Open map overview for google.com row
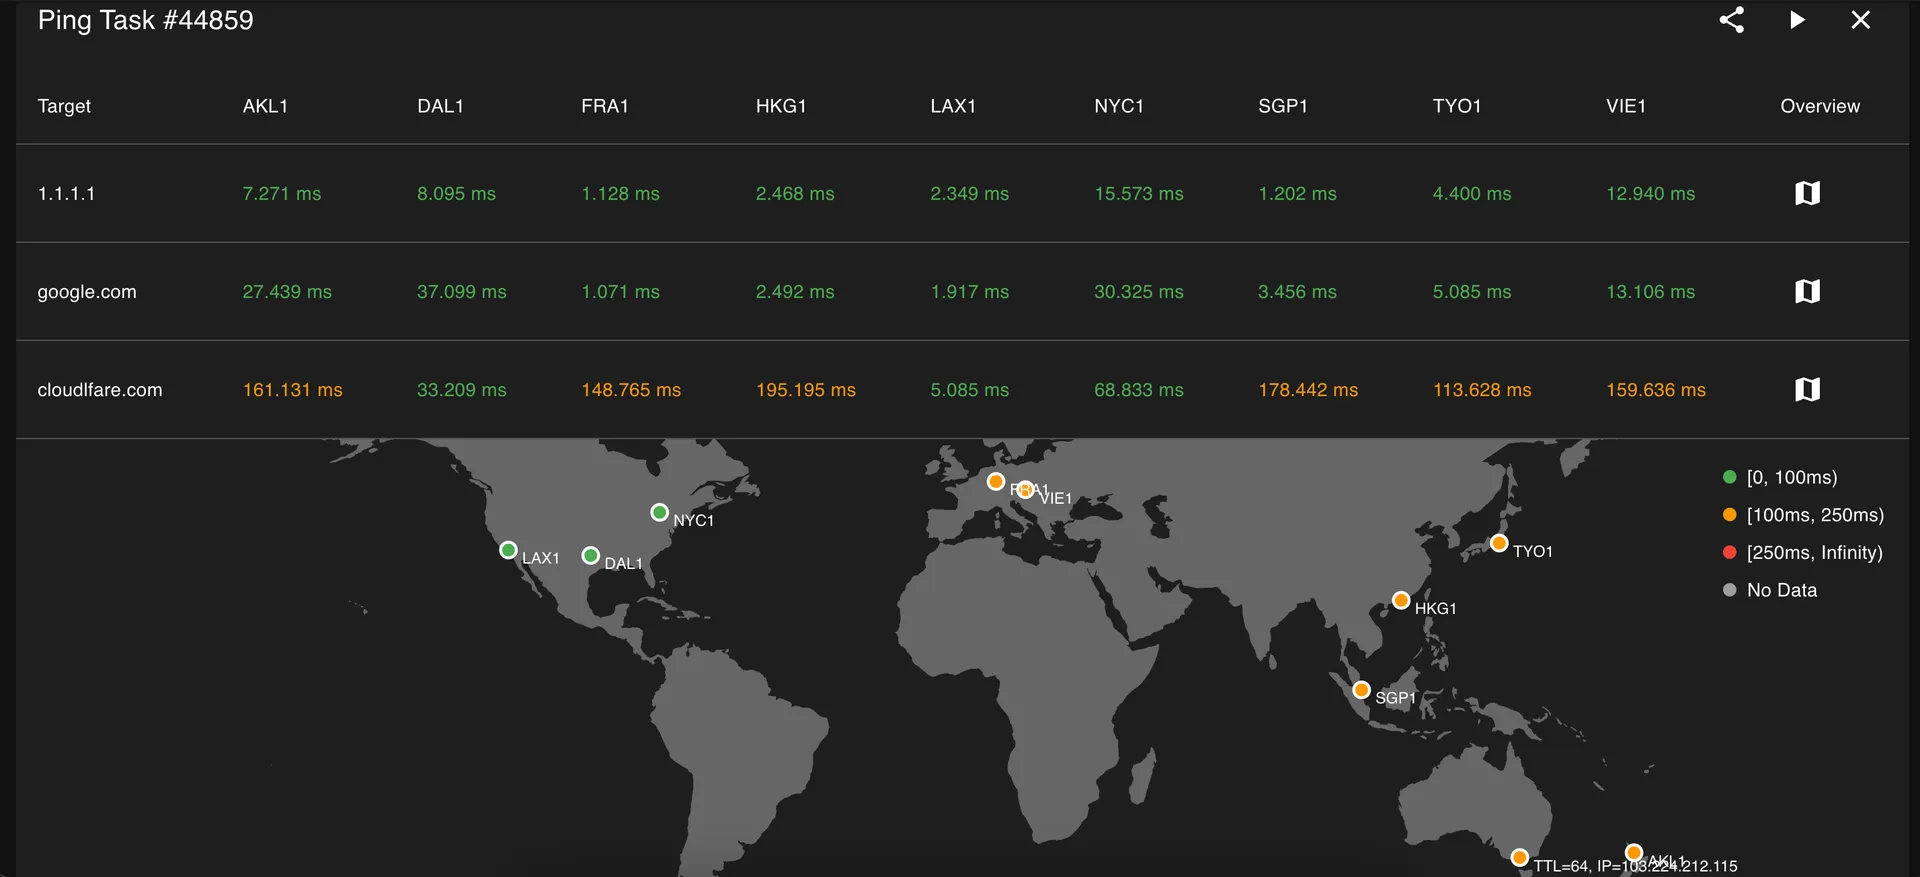The width and height of the screenshot is (1920, 877). (1807, 291)
